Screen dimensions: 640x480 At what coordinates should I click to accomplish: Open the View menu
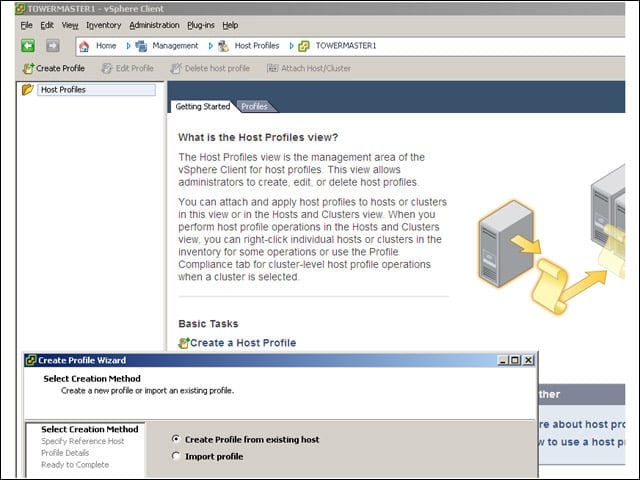pos(70,25)
